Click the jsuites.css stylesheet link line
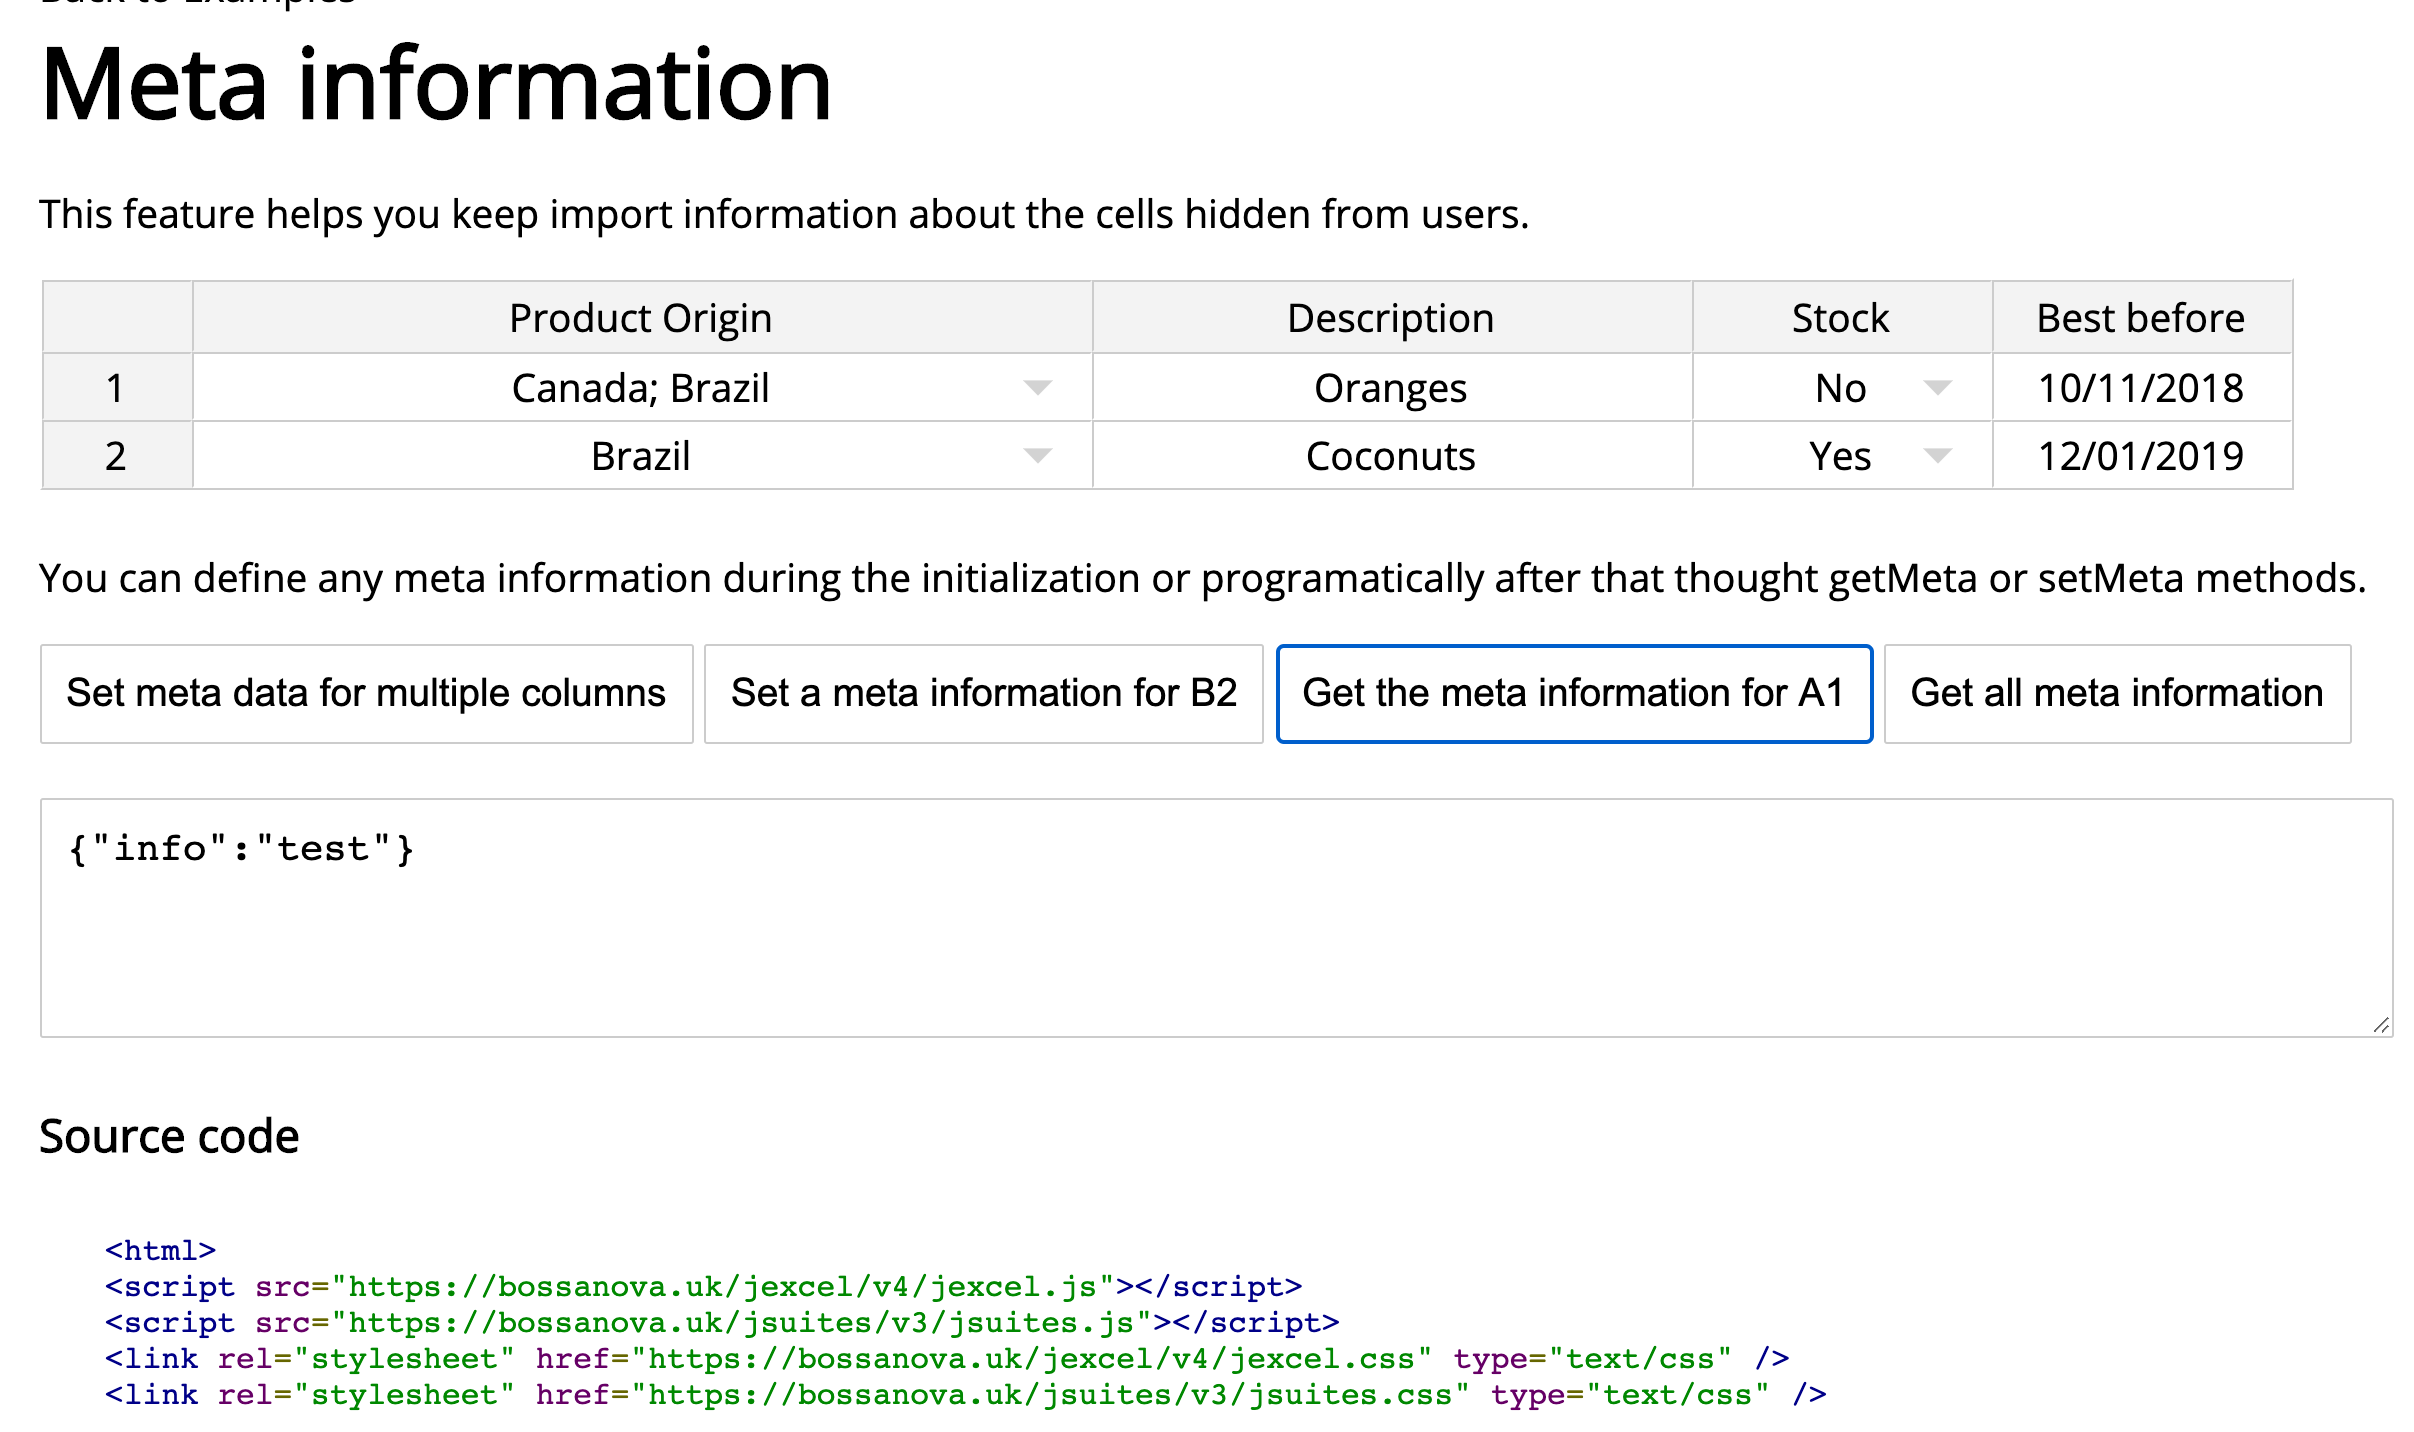This screenshot has width=2414, height=1432. [x=966, y=1394]
